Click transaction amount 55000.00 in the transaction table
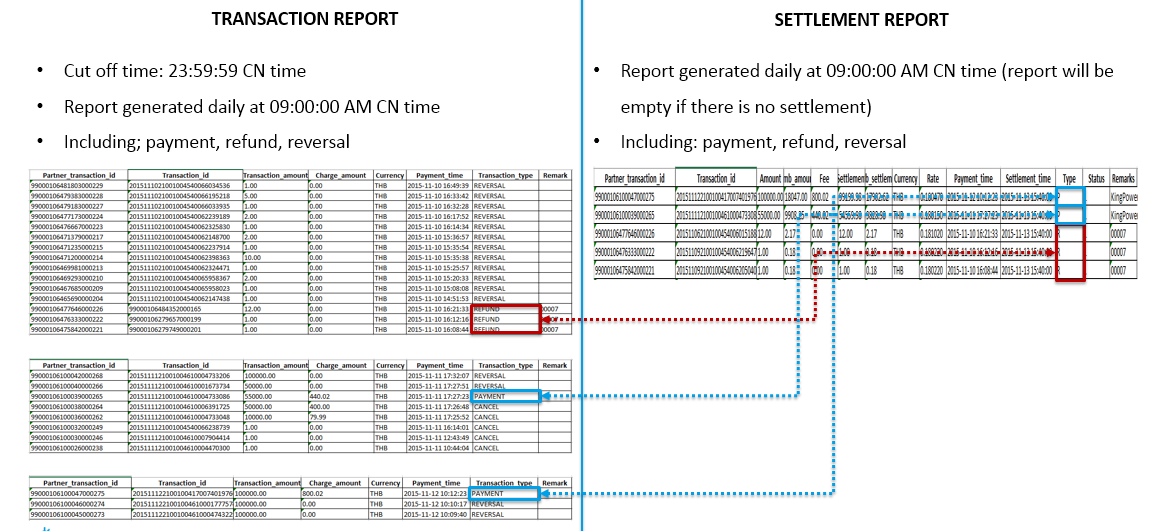 pos(275,396)
